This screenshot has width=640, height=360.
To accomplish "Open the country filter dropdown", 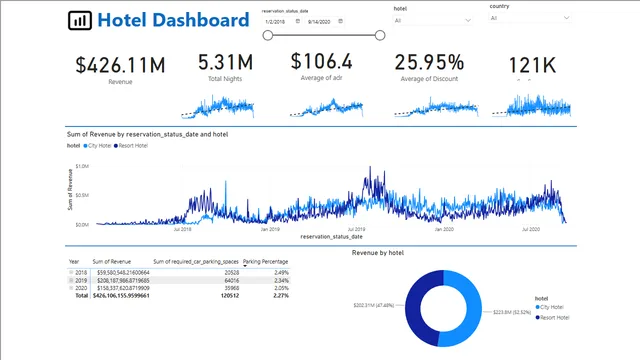I will 529,18.
